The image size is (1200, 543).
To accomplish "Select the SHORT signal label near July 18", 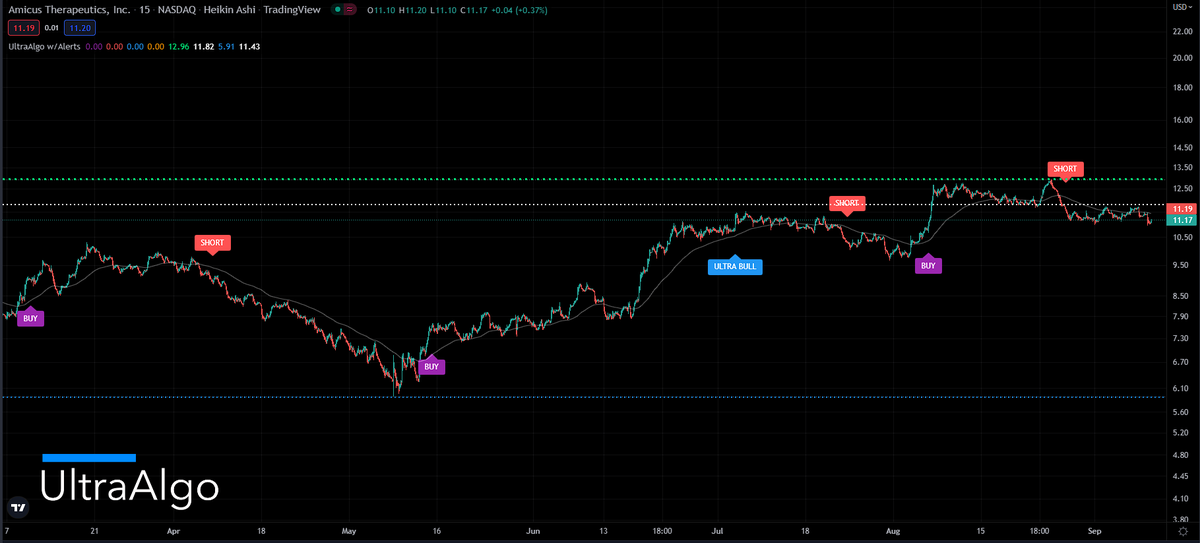I will (x=847, y=204).
